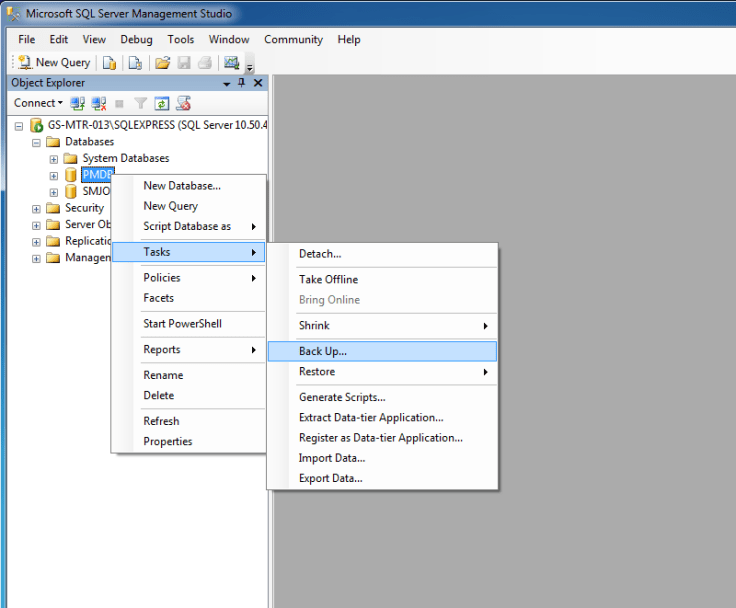The height and width of the screenshot is (608, 736).
Task: Click the Disconnect server icon
Action: click(x=98, y=103)
